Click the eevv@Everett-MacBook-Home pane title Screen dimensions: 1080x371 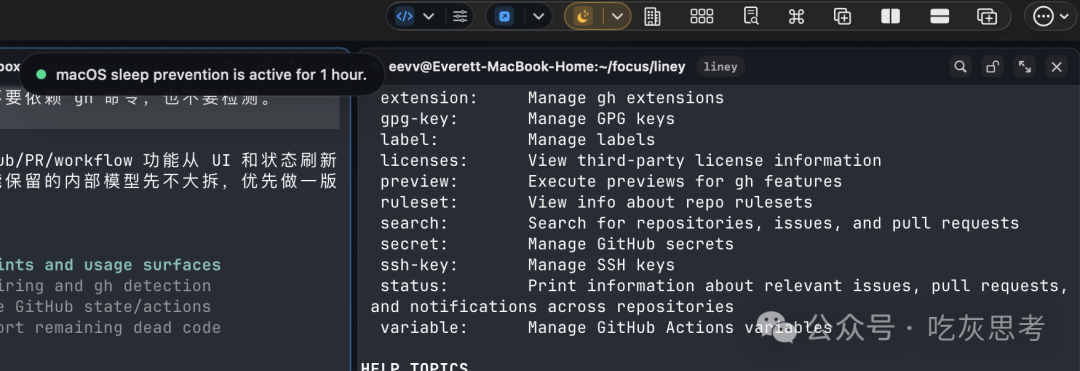click(x=537, y=67)
